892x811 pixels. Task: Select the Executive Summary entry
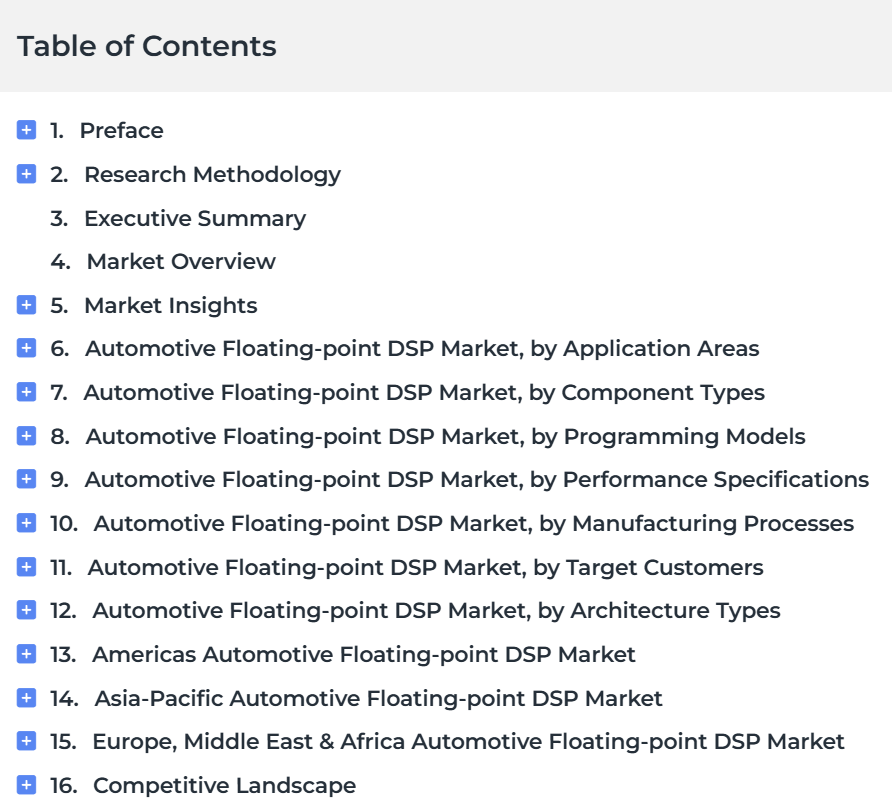click(178, 218)
